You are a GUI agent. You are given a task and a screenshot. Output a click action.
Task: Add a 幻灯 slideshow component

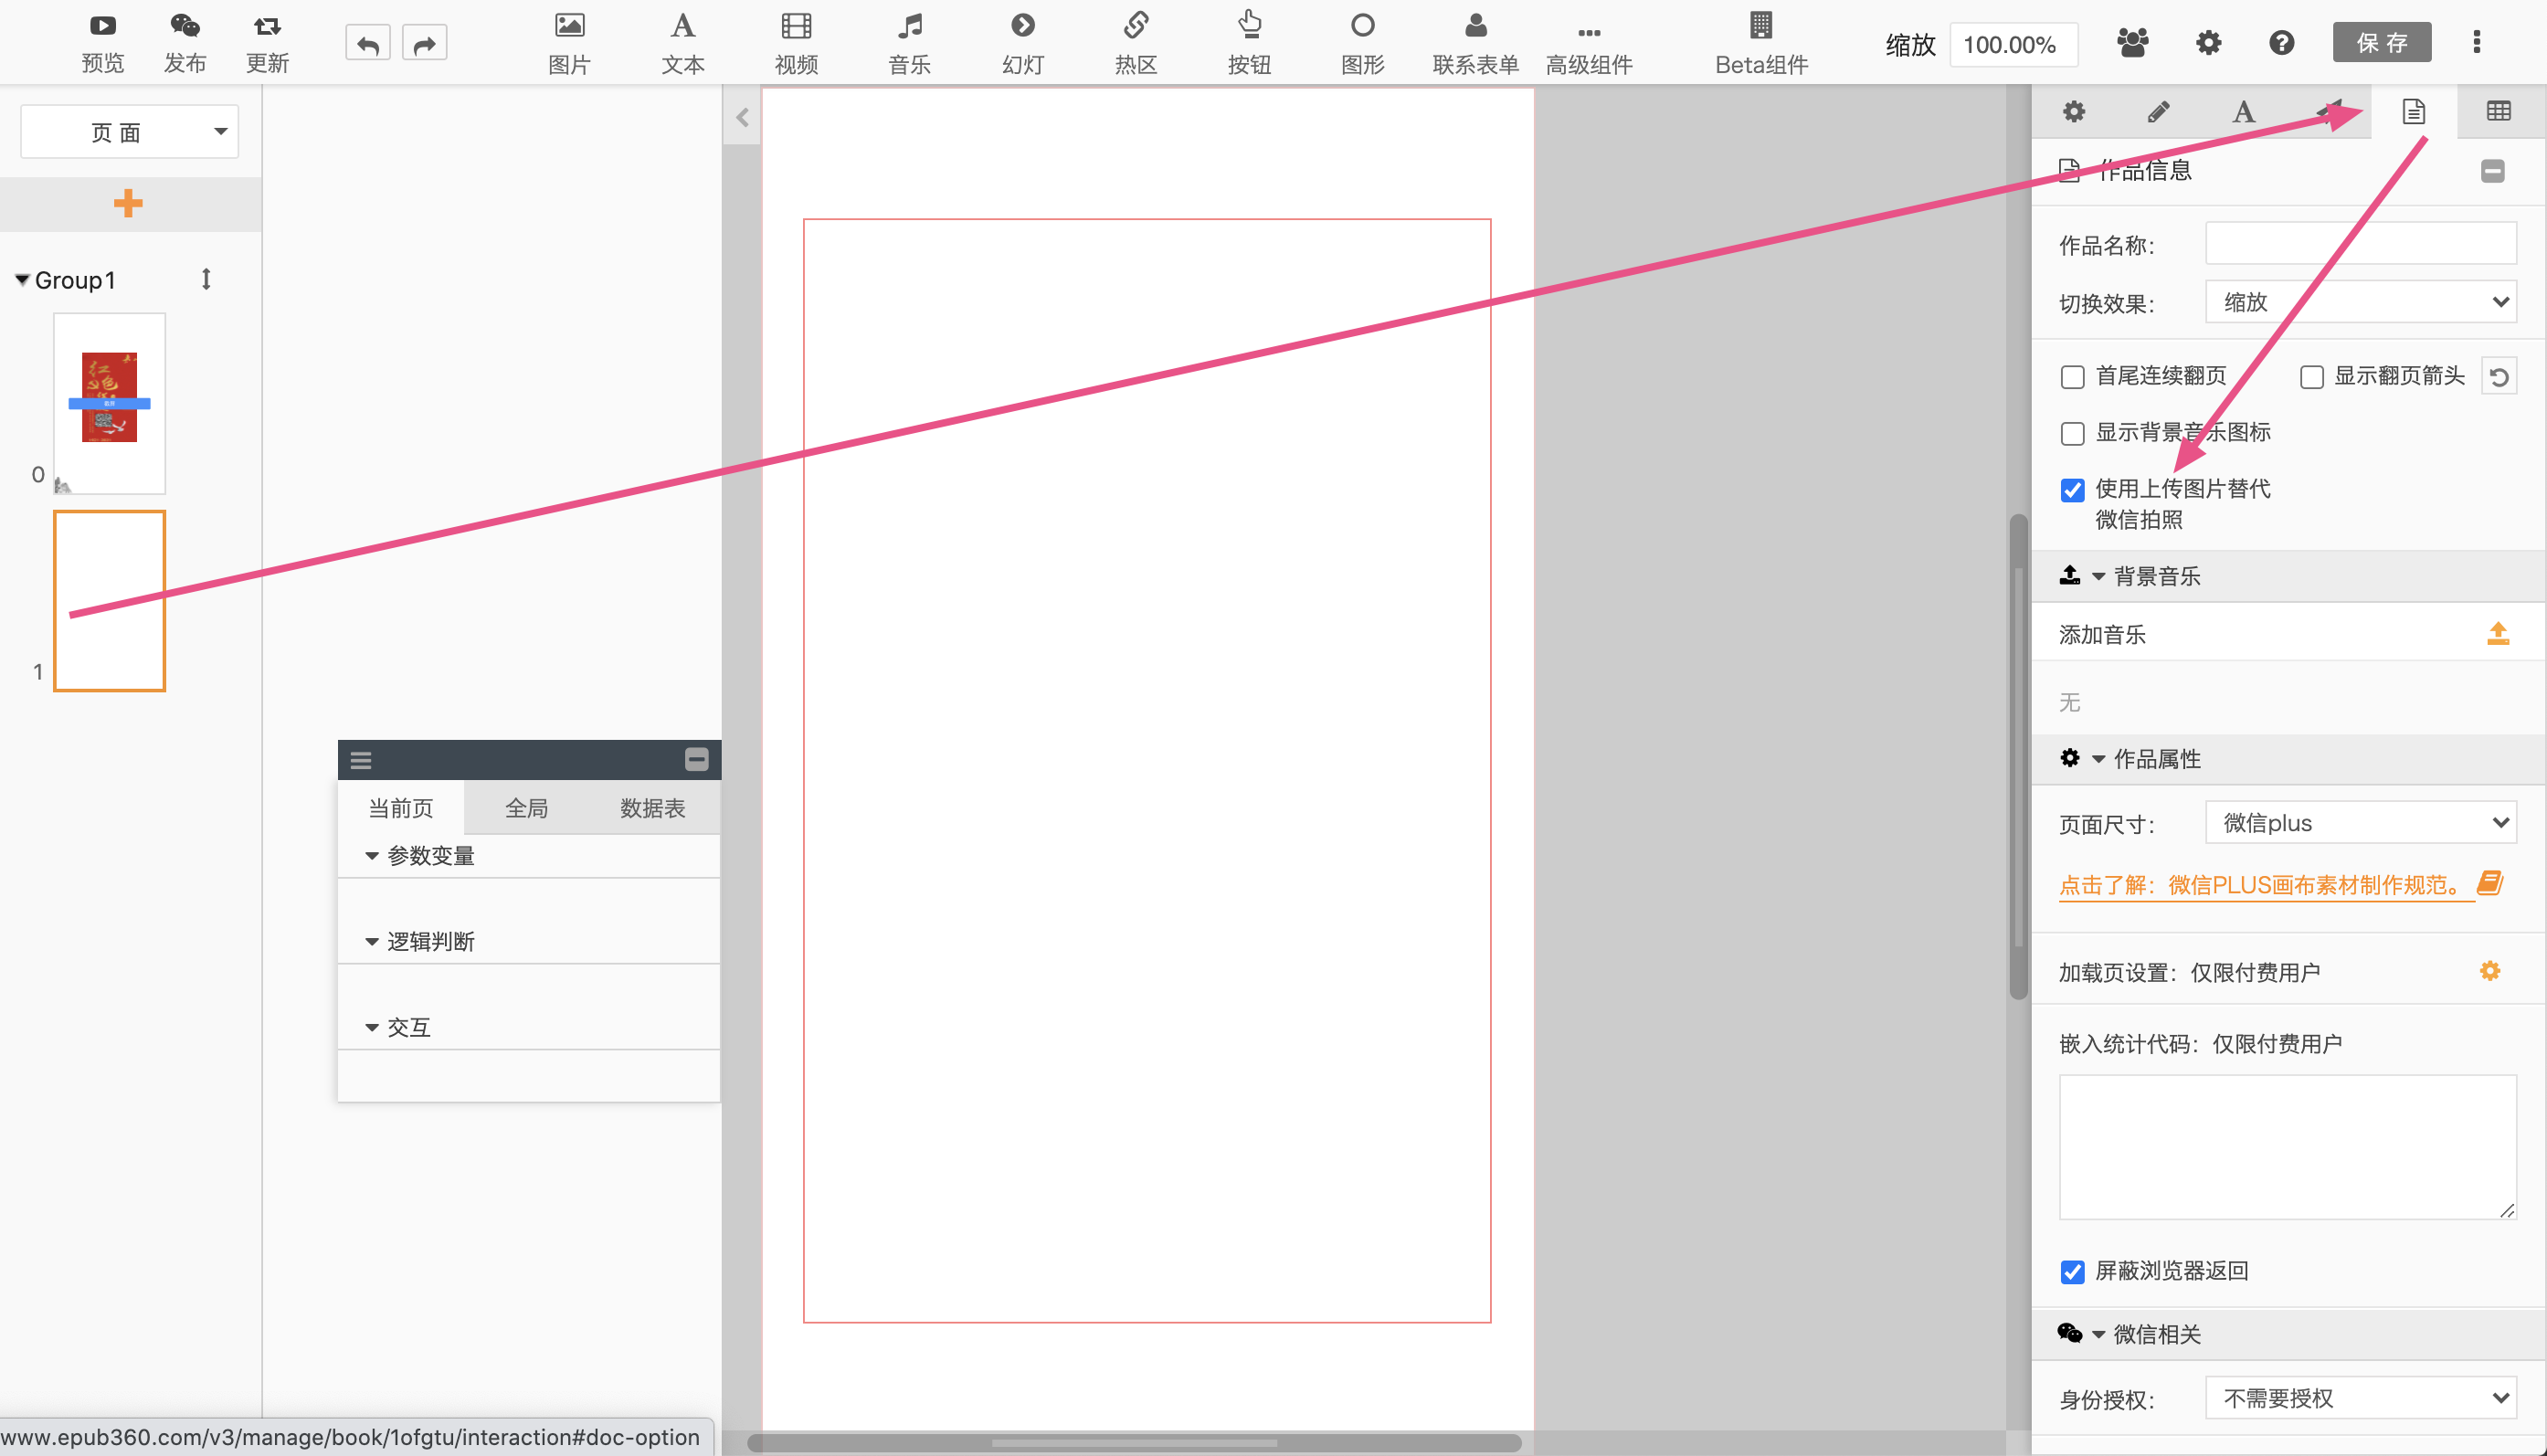coord(1022,27)
